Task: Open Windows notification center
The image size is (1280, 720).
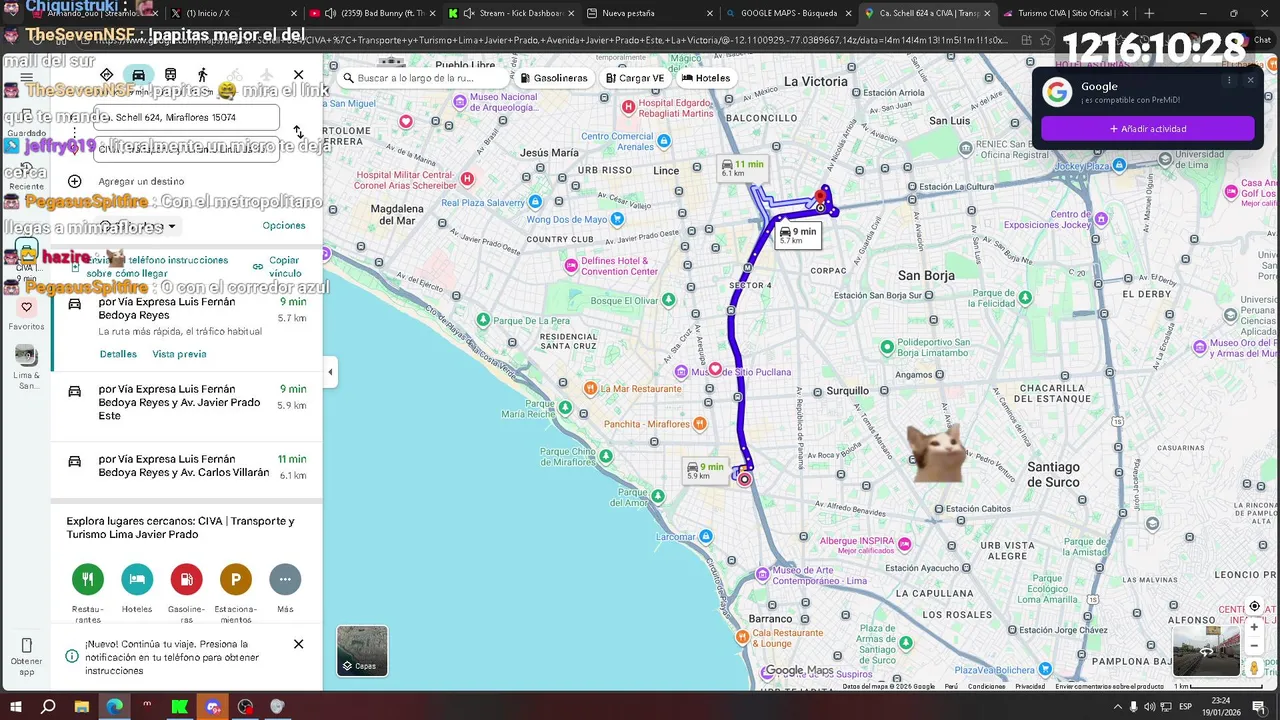Action: [1260, 706]
